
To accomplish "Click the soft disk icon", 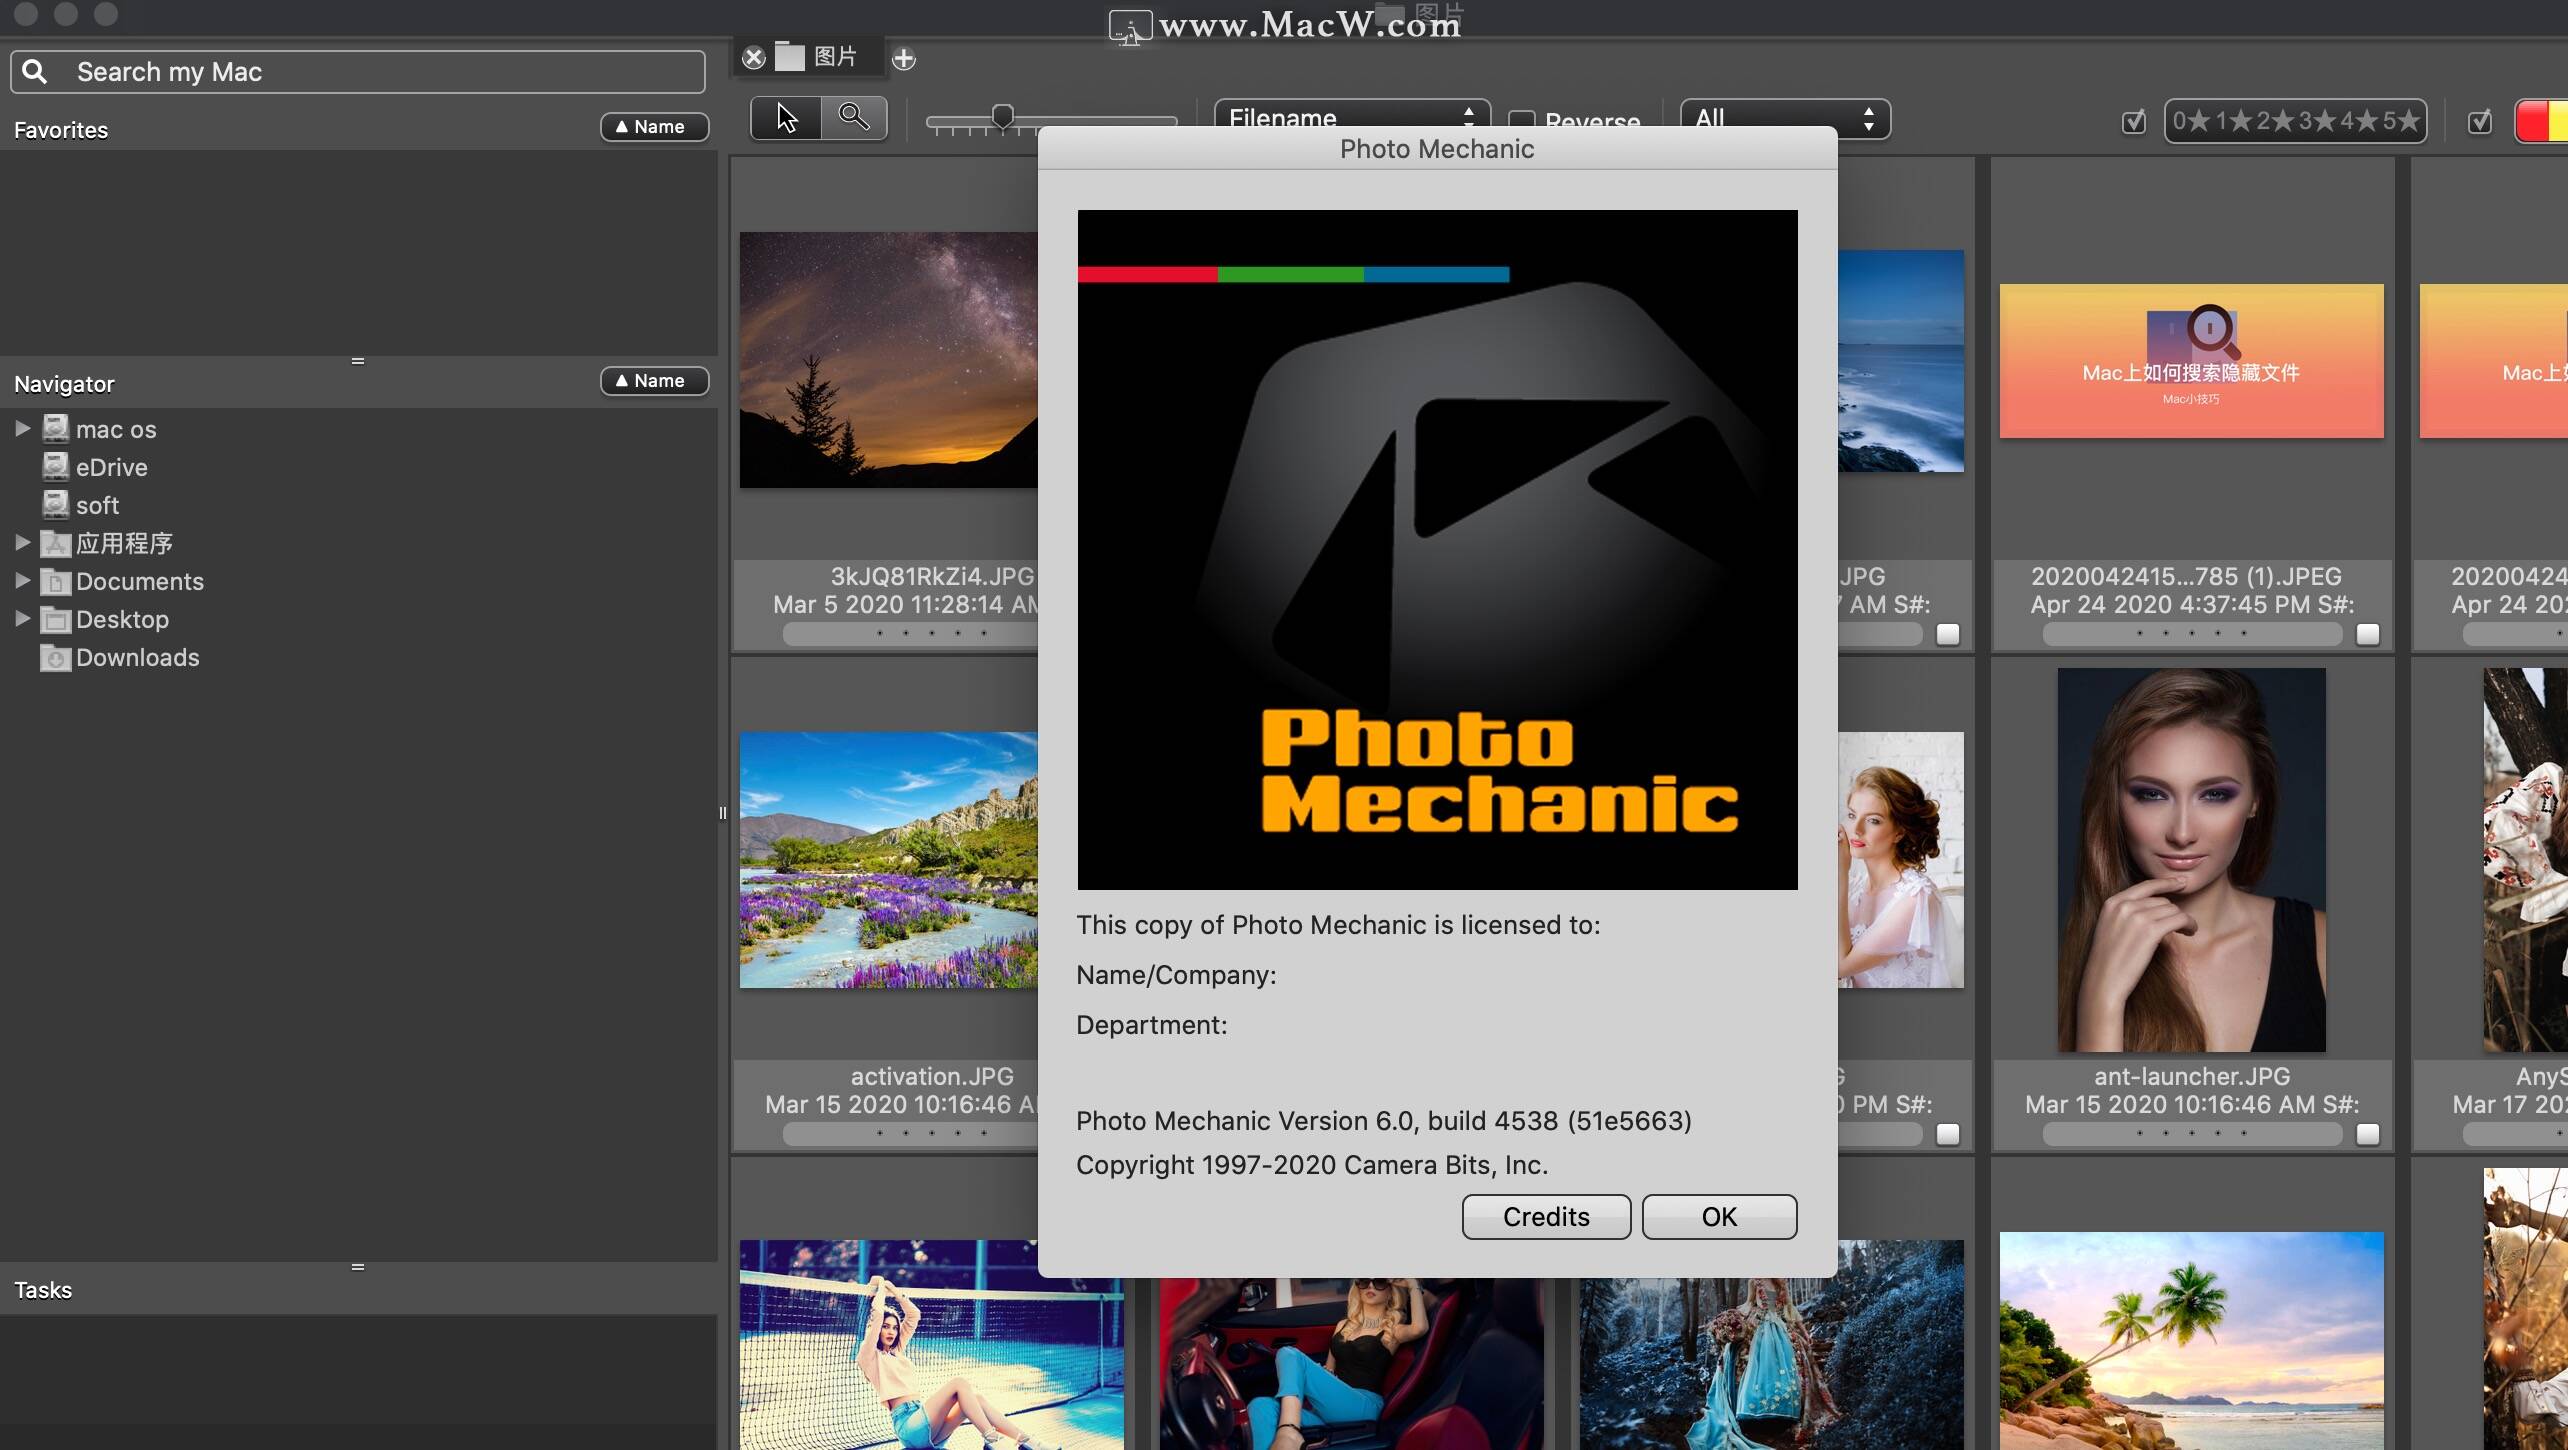I will tap(56, 505).
